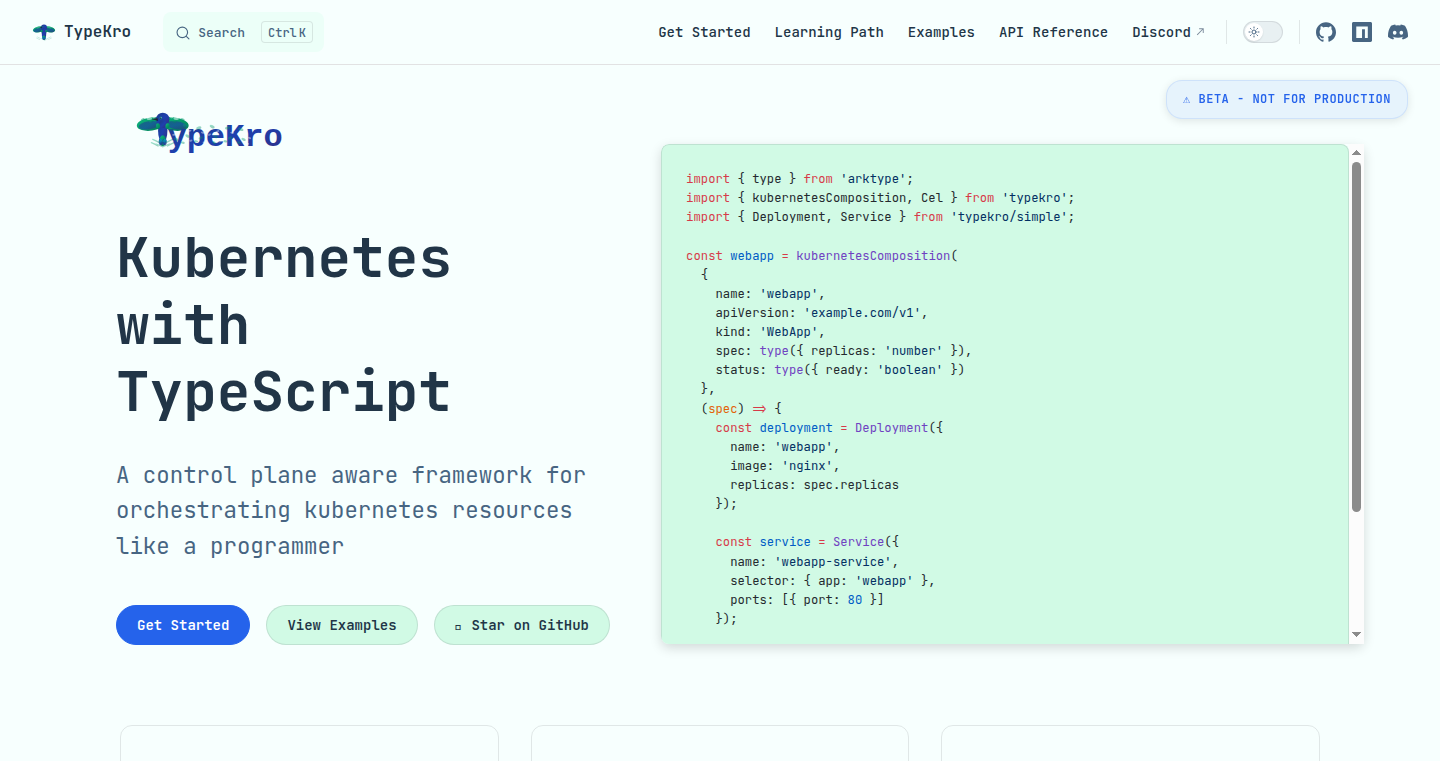Open the Search box
The image size is (1440, 761).
(244, 32)
